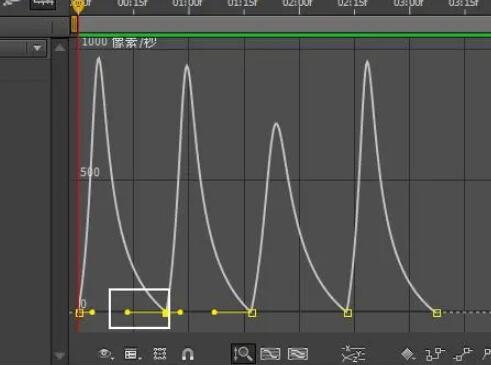Select the first keyframe at the playhead
This screenshot has width=491, height=365.
click(x=79, y=313)
